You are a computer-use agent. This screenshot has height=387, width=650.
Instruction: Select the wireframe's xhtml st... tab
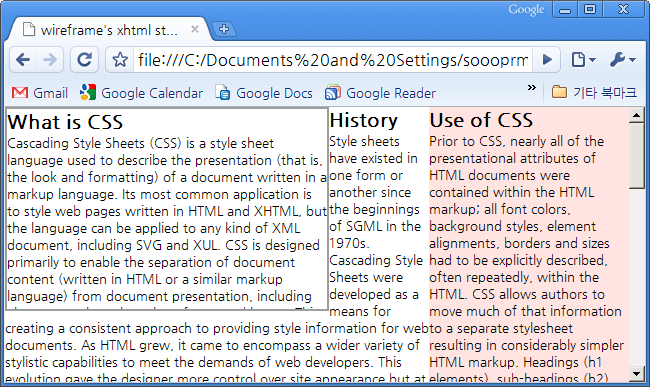coord(110,30)
